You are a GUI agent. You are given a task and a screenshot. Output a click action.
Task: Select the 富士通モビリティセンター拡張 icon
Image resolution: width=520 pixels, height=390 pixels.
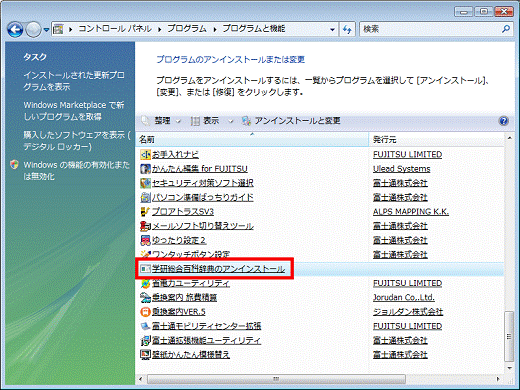(145, 326)
